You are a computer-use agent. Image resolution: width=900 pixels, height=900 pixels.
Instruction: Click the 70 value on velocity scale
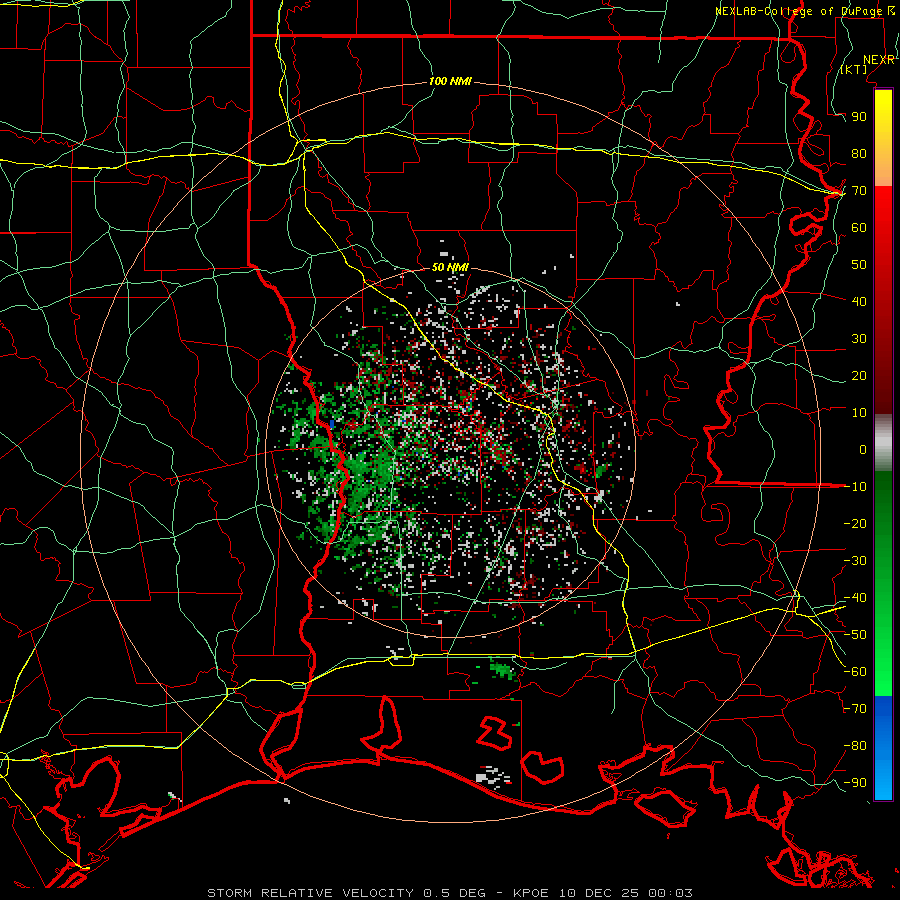859,191
